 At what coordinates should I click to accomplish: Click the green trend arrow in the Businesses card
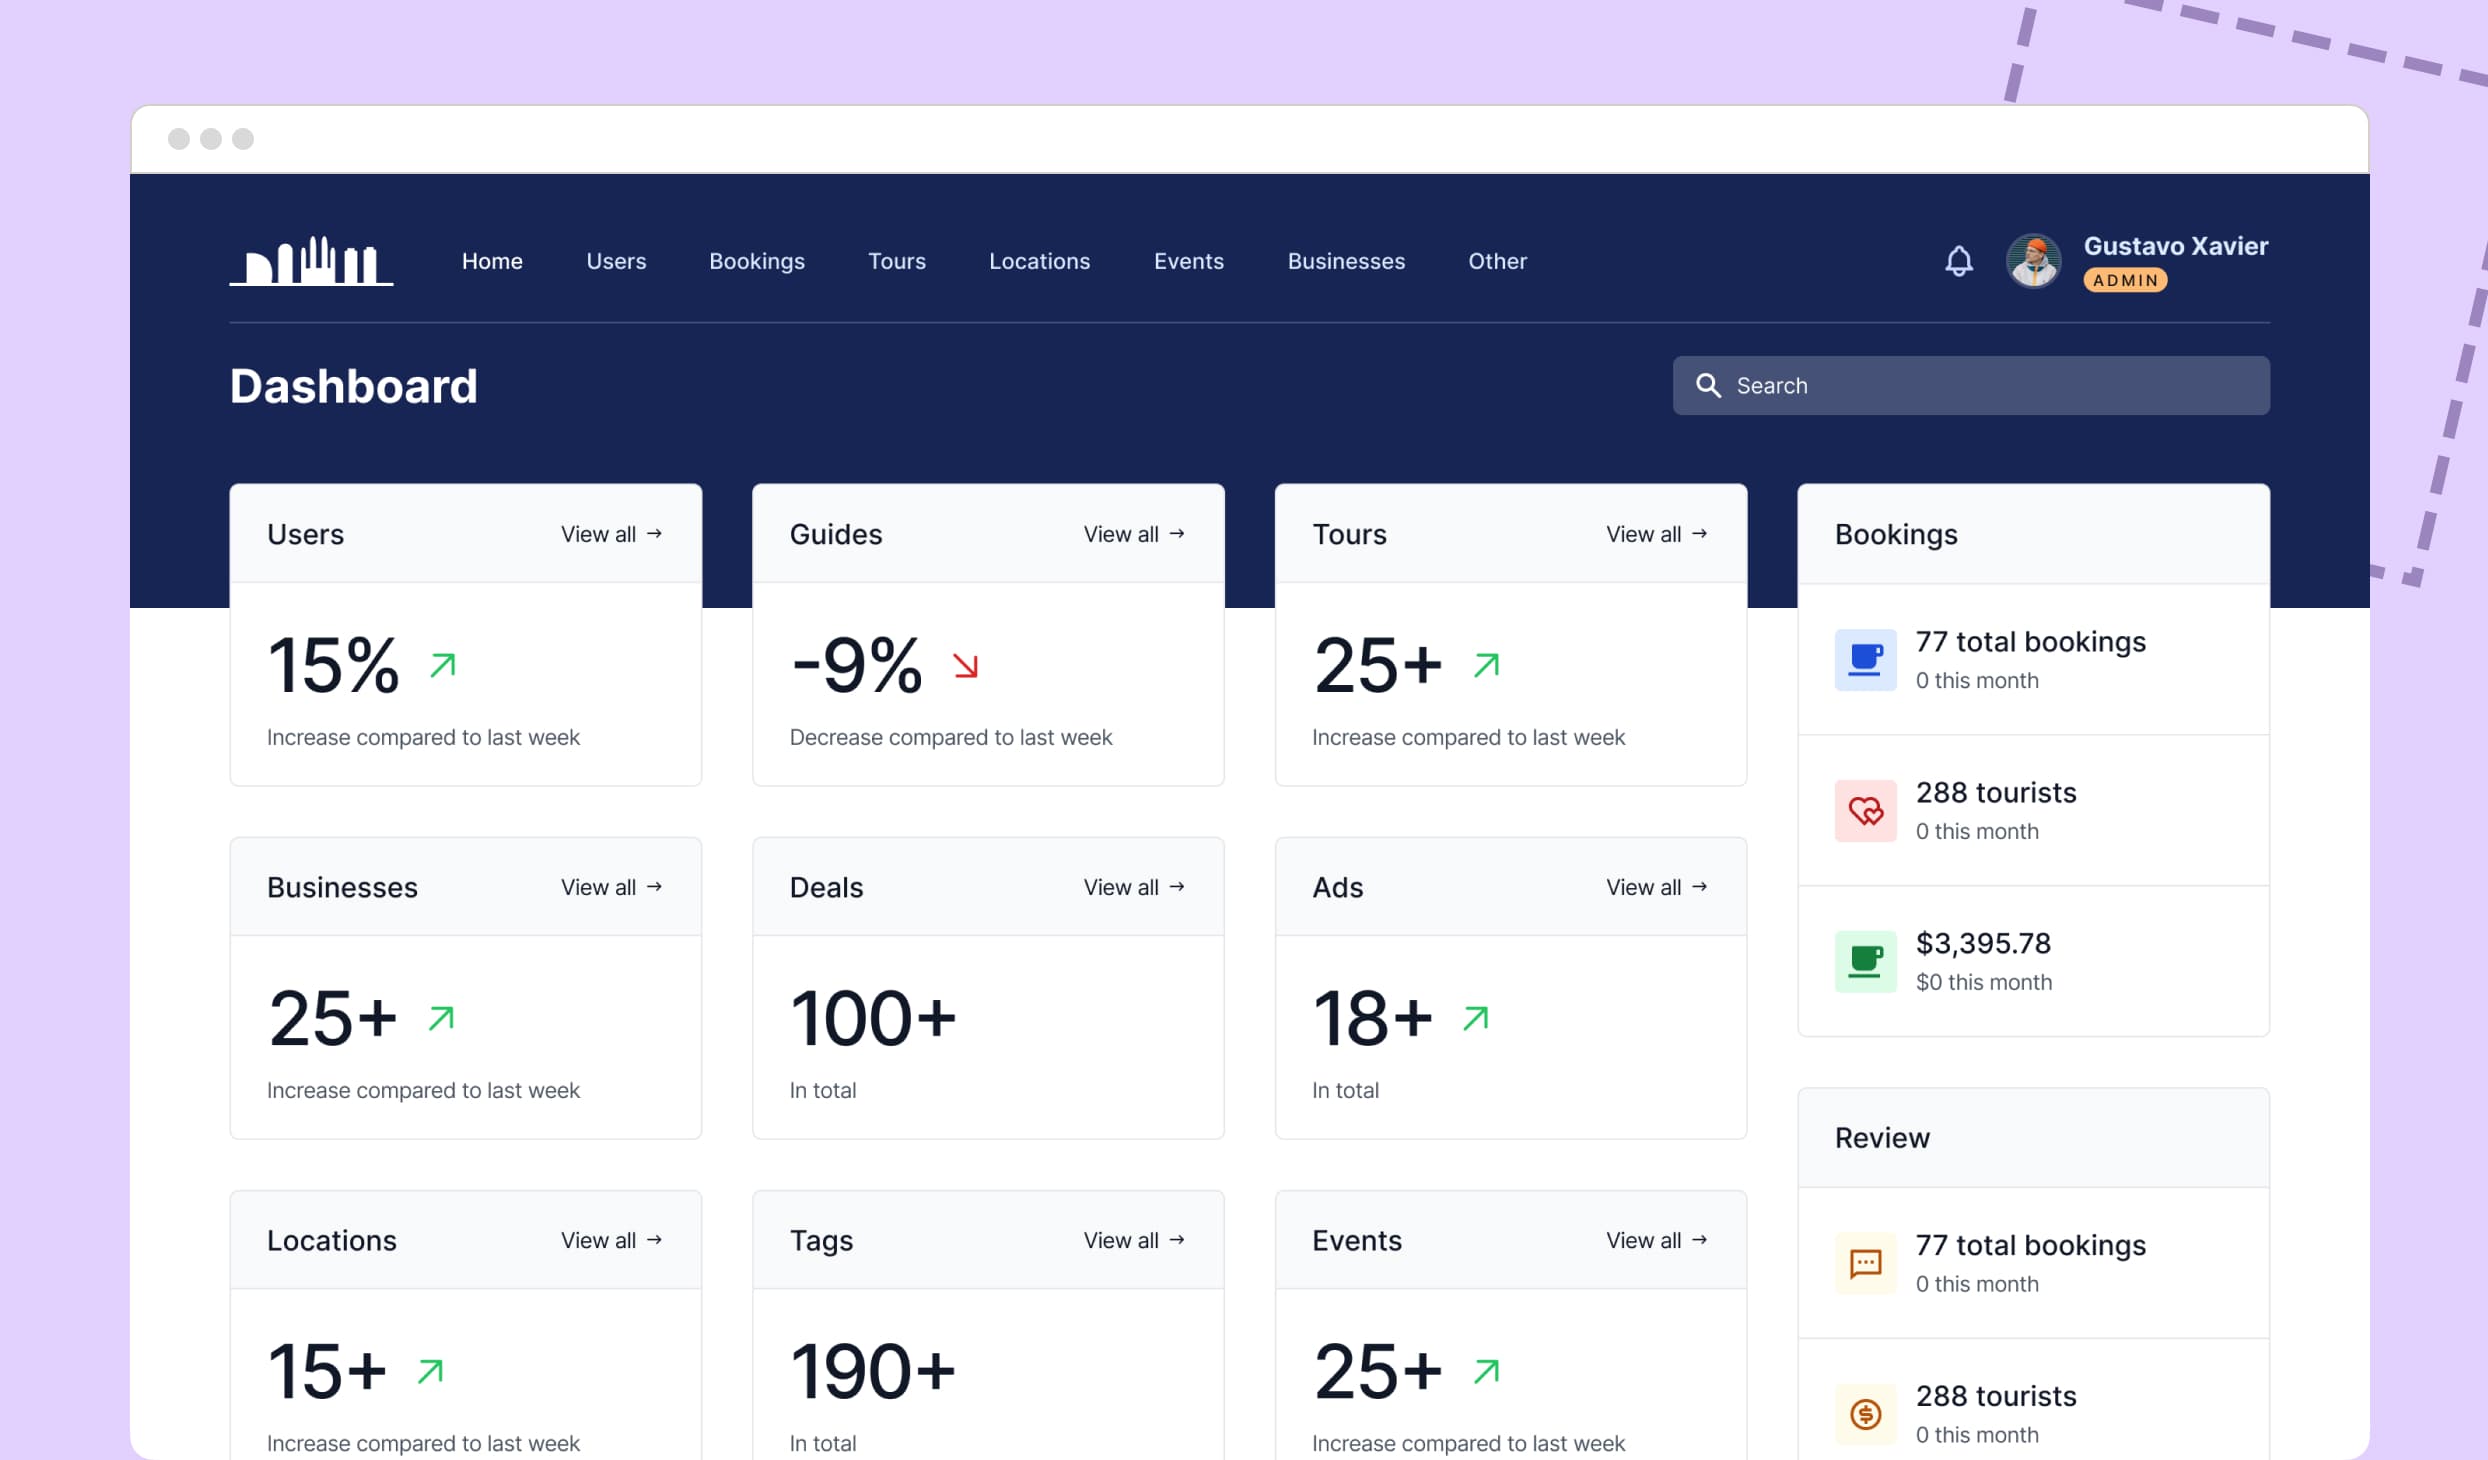point(441,1018)
